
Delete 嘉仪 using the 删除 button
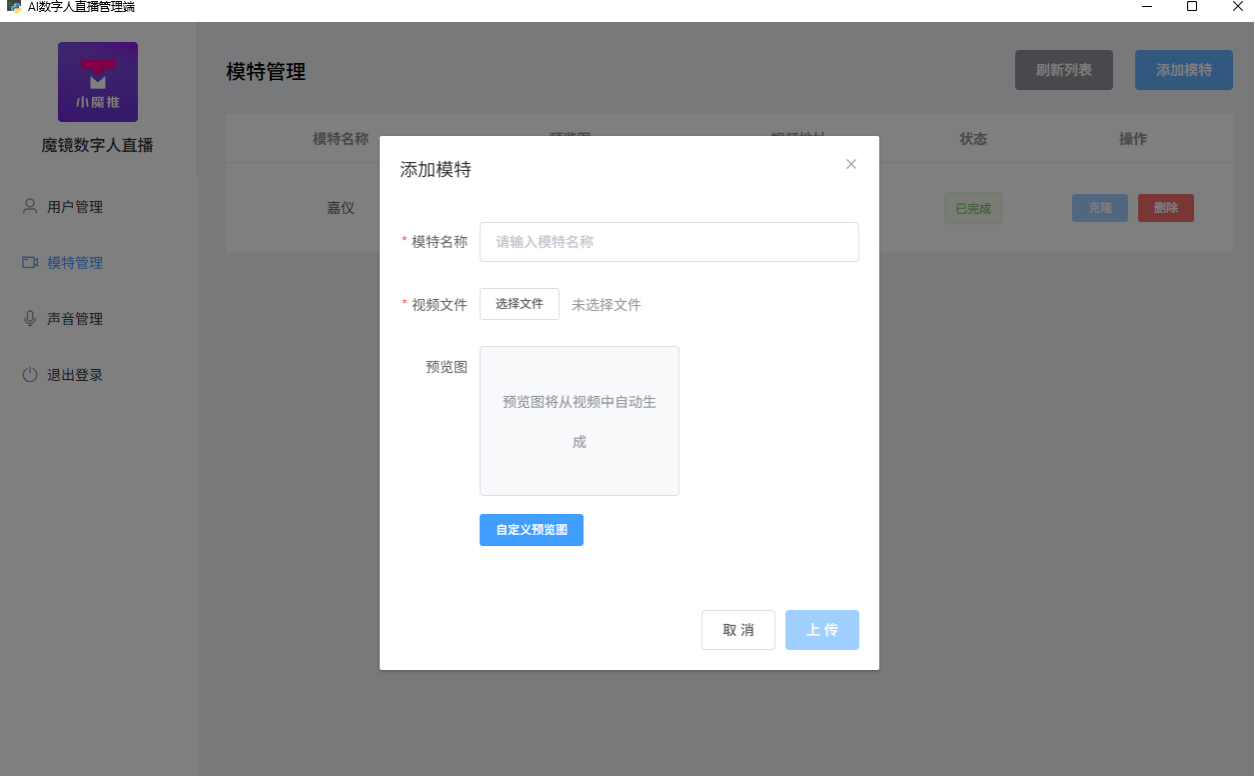point(1165,208)
